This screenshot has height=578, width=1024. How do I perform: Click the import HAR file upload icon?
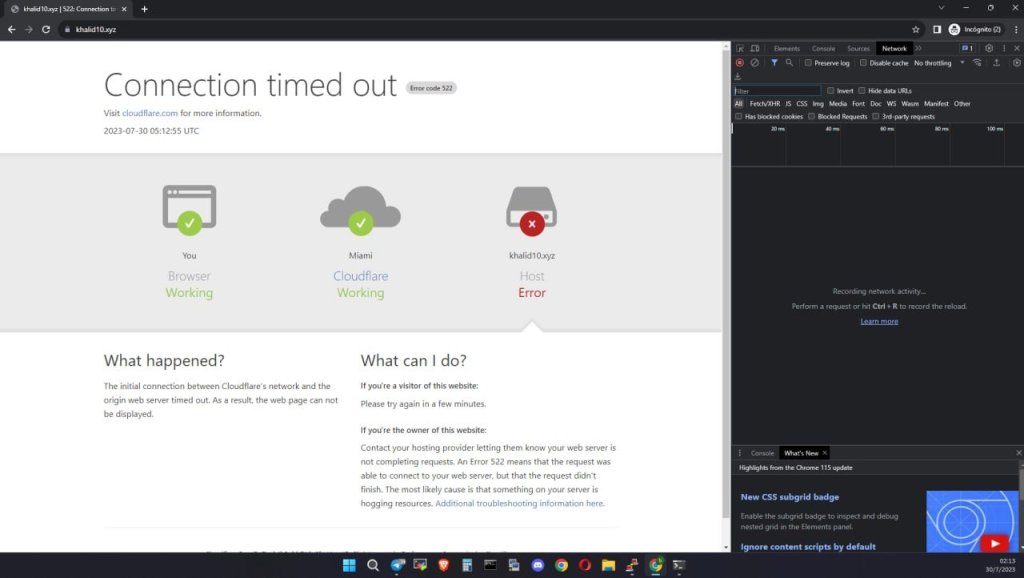[996, 63]
